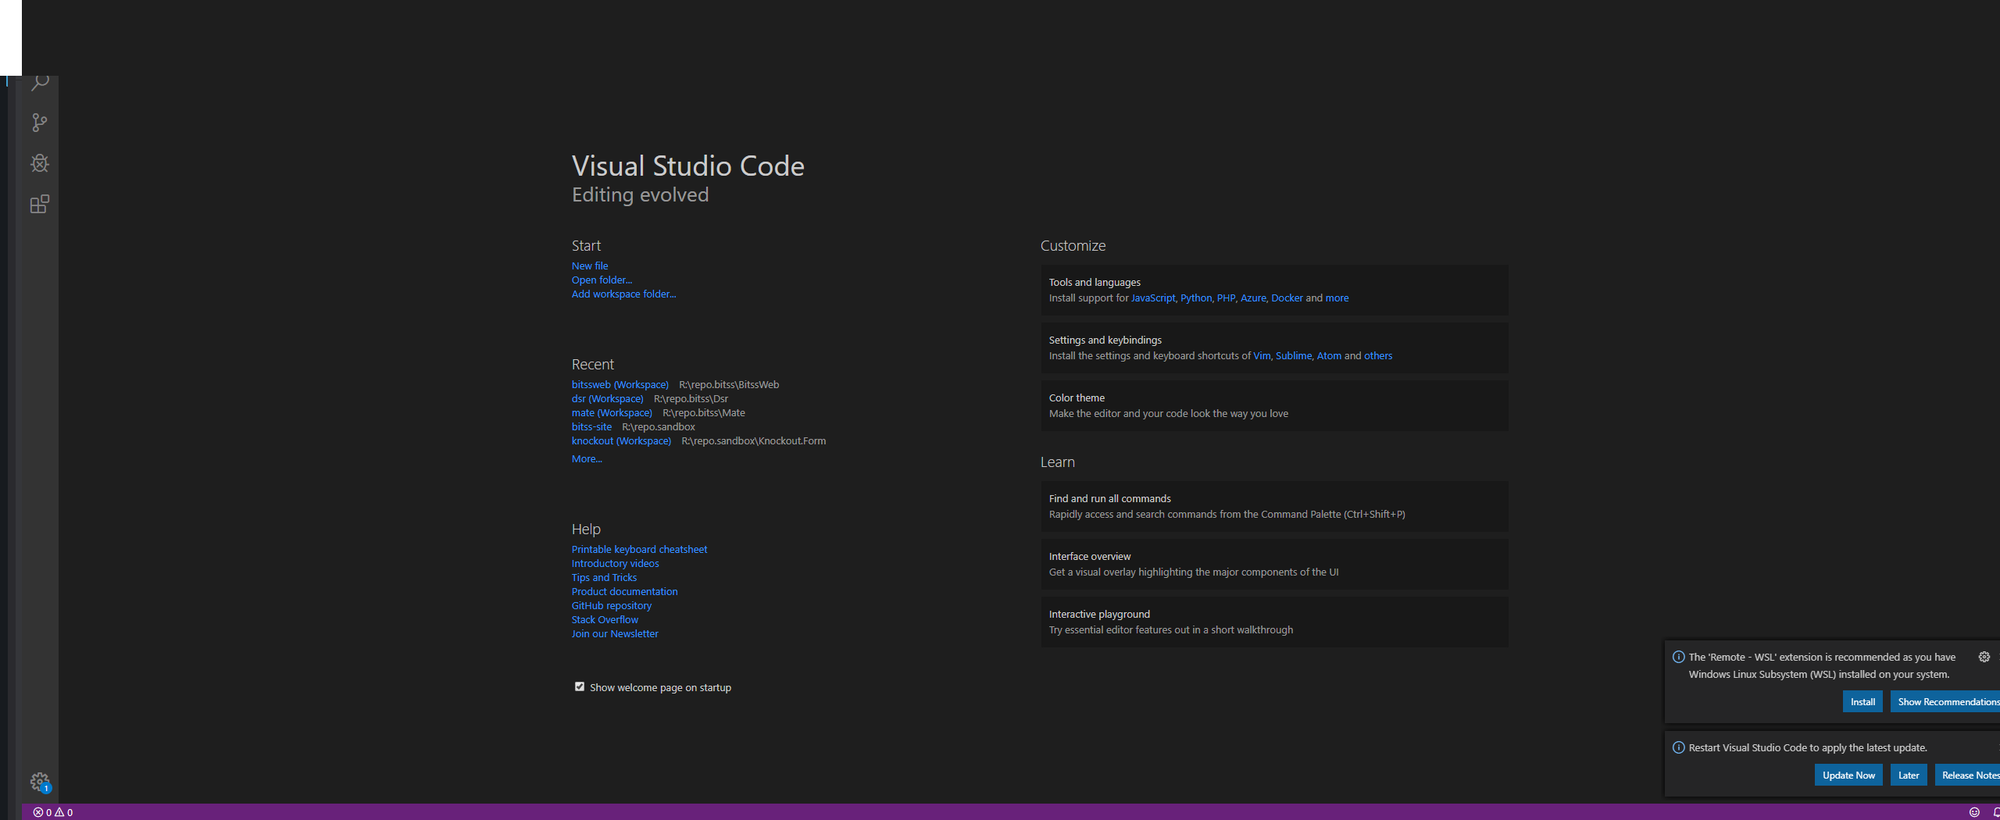The width and height of the screenshot is (2000, 820).
Task: Click Install on WSL notification
Action: click(x=1863, y=702)
